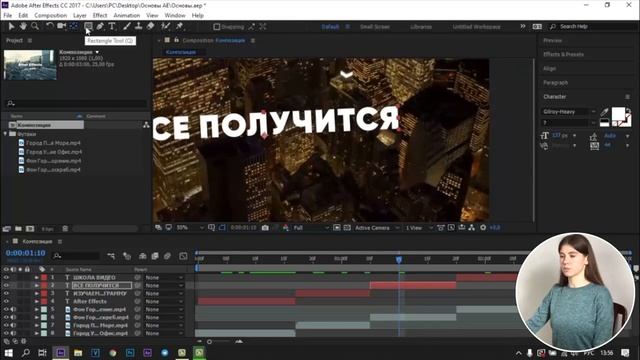Select the Zoom magnifier tool

[35, 26]
